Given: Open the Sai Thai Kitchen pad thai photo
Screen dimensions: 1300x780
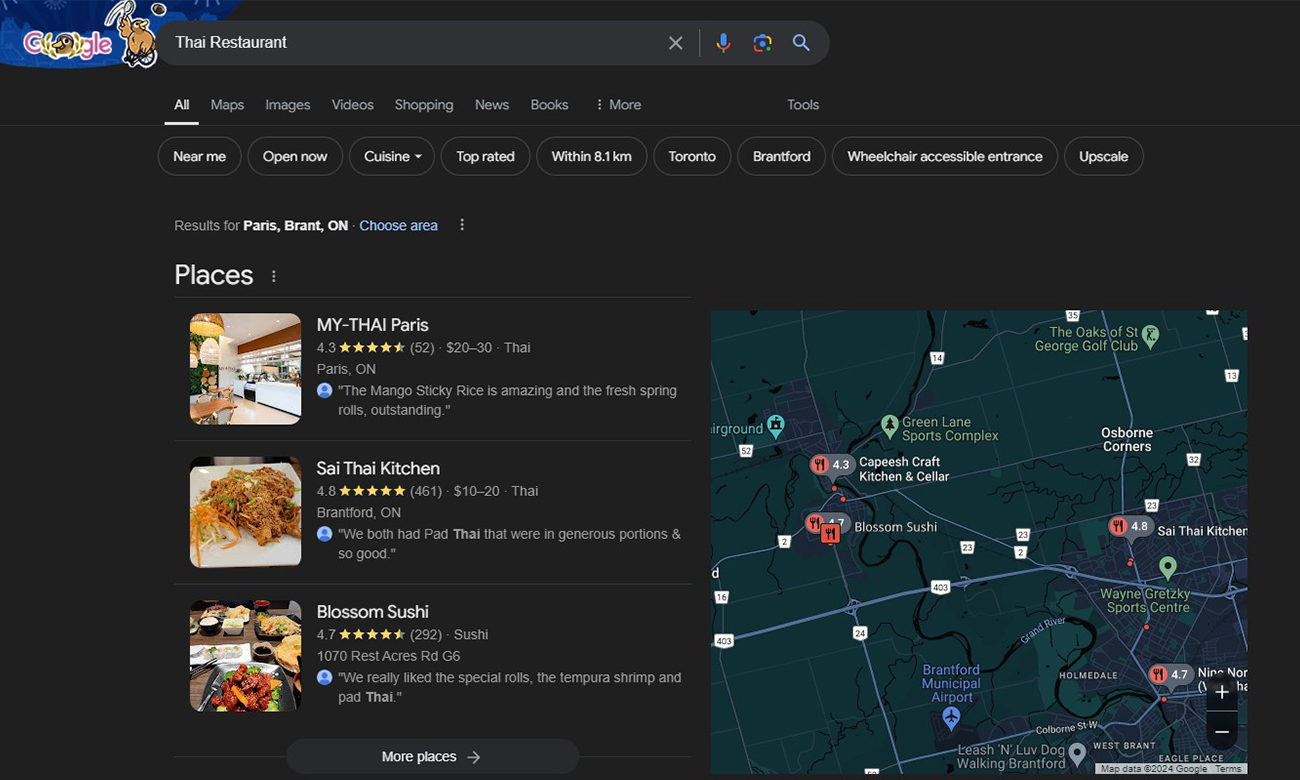Looking at the screenshot, I should 245,512.
